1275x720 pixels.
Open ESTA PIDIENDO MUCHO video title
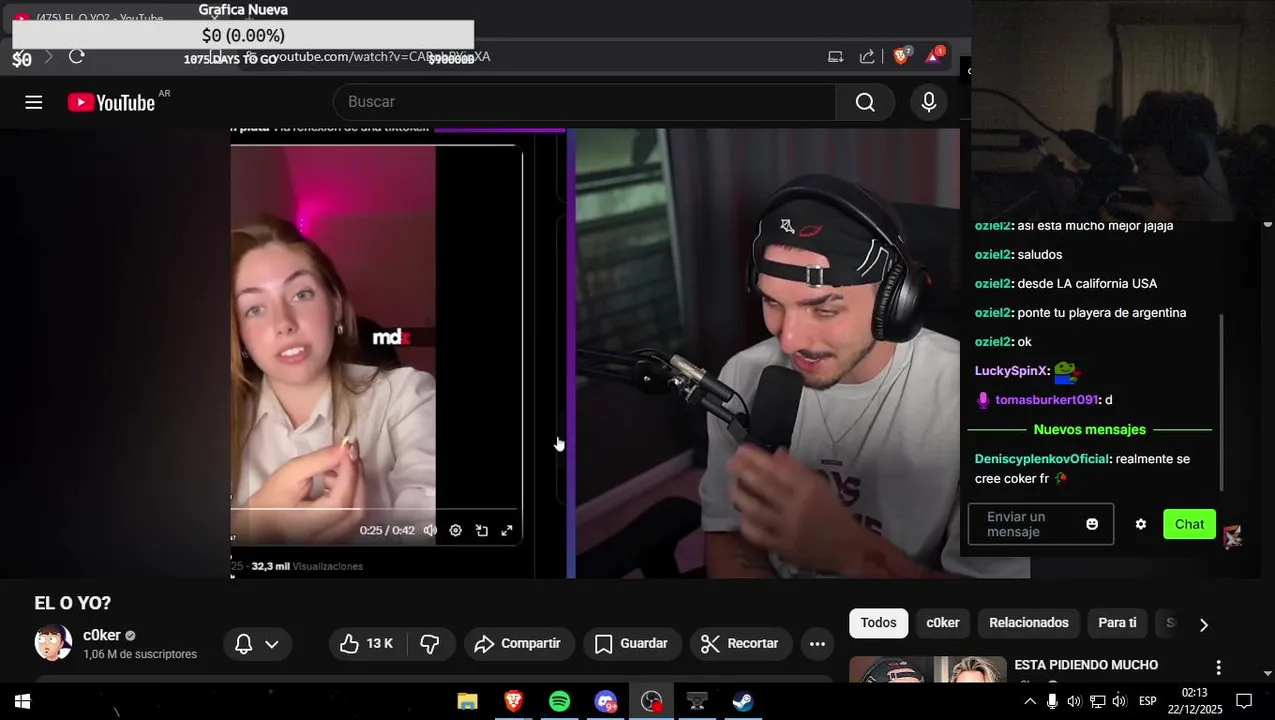pos(1086,665)
